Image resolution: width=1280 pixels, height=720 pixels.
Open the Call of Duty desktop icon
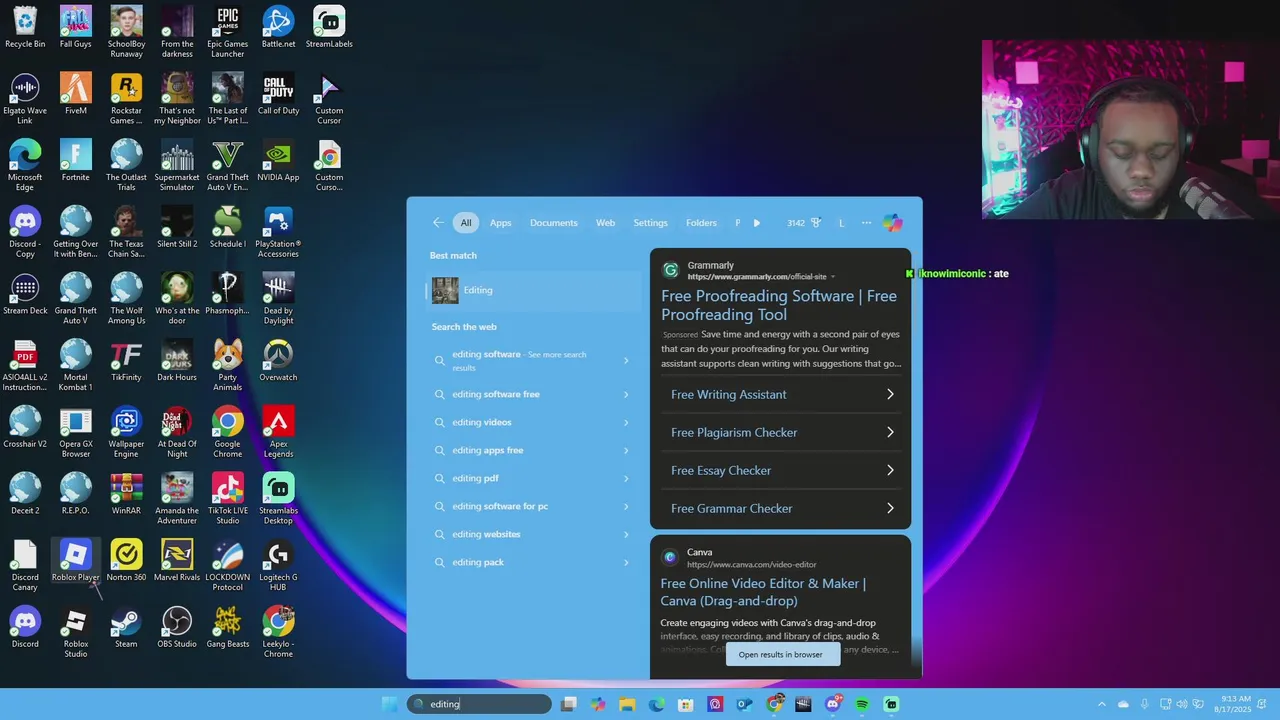(x=278, y=94)
